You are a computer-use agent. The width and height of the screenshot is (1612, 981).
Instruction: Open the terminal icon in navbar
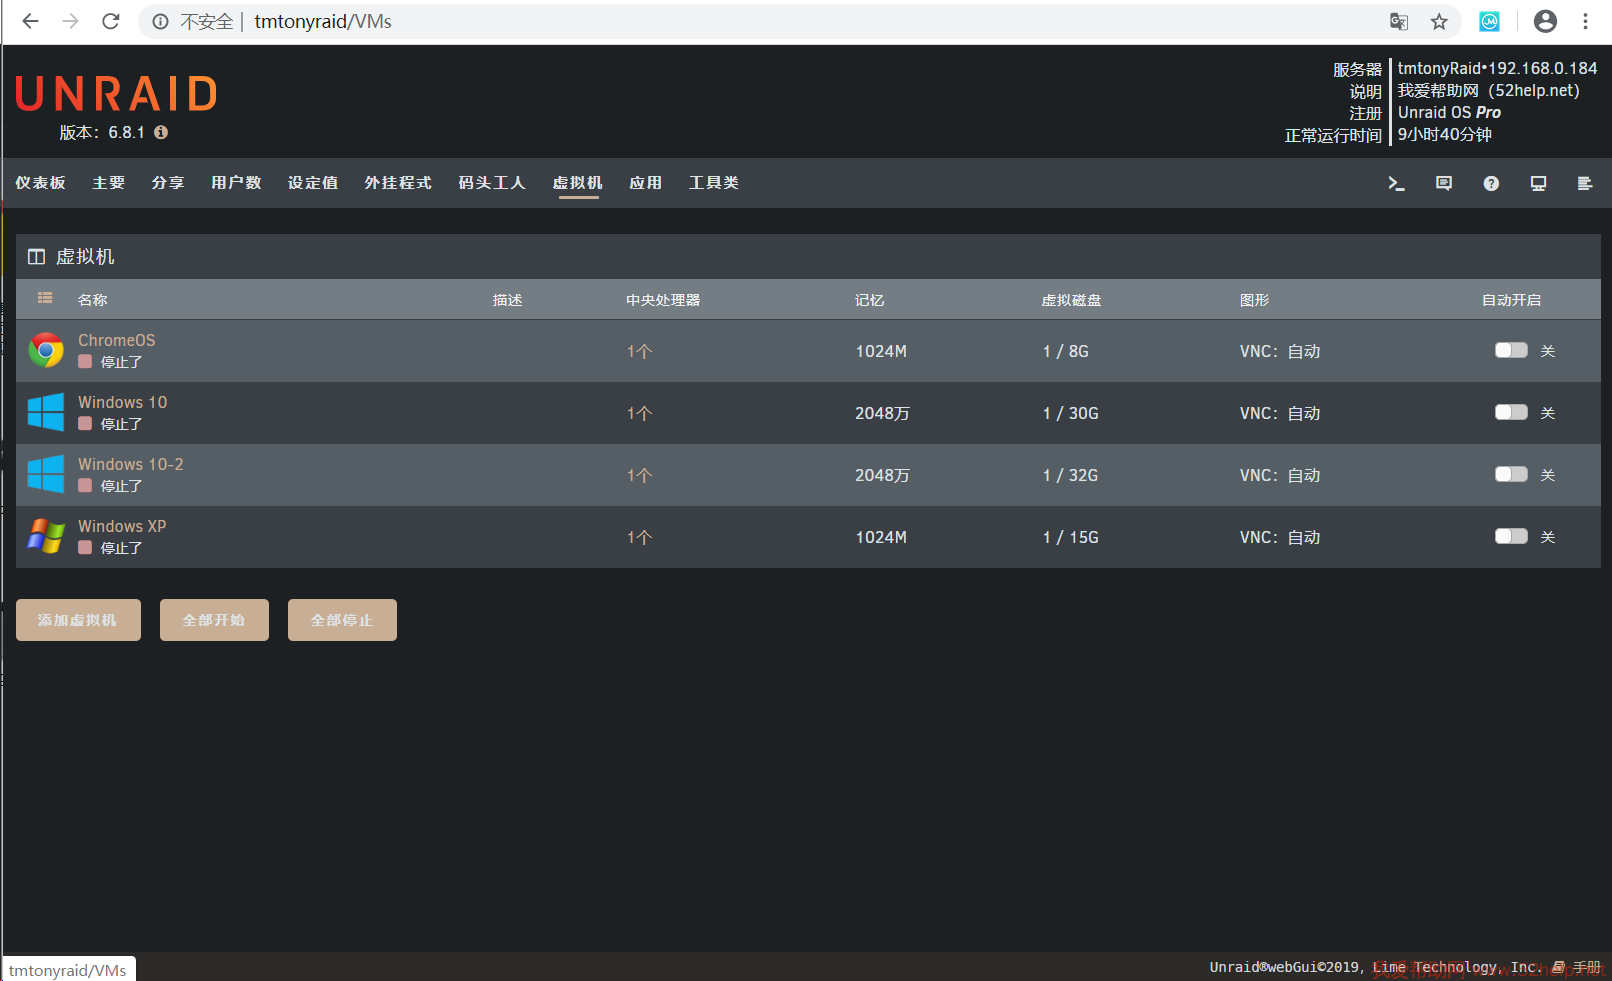click(1396, 183)
